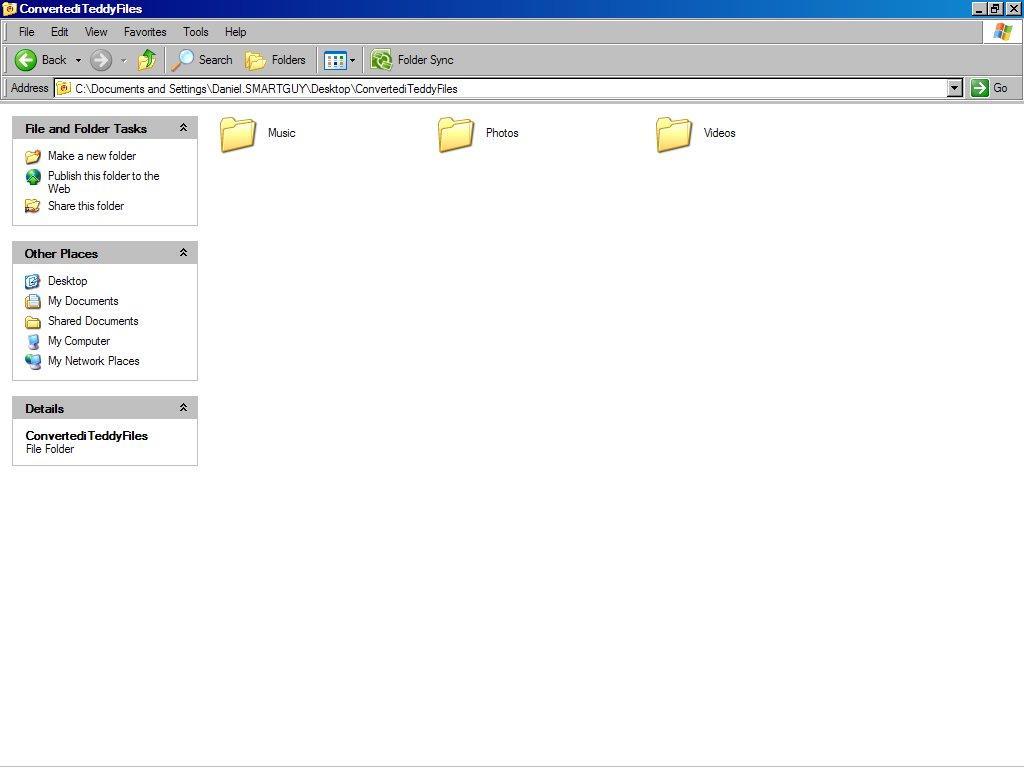The image size is (1024, 768).
Task: Click the Share this folder link
Action: (86, 206)
